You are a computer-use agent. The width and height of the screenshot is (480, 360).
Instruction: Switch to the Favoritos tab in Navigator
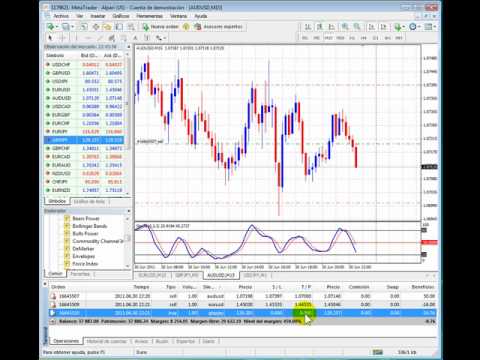point(80,274)
